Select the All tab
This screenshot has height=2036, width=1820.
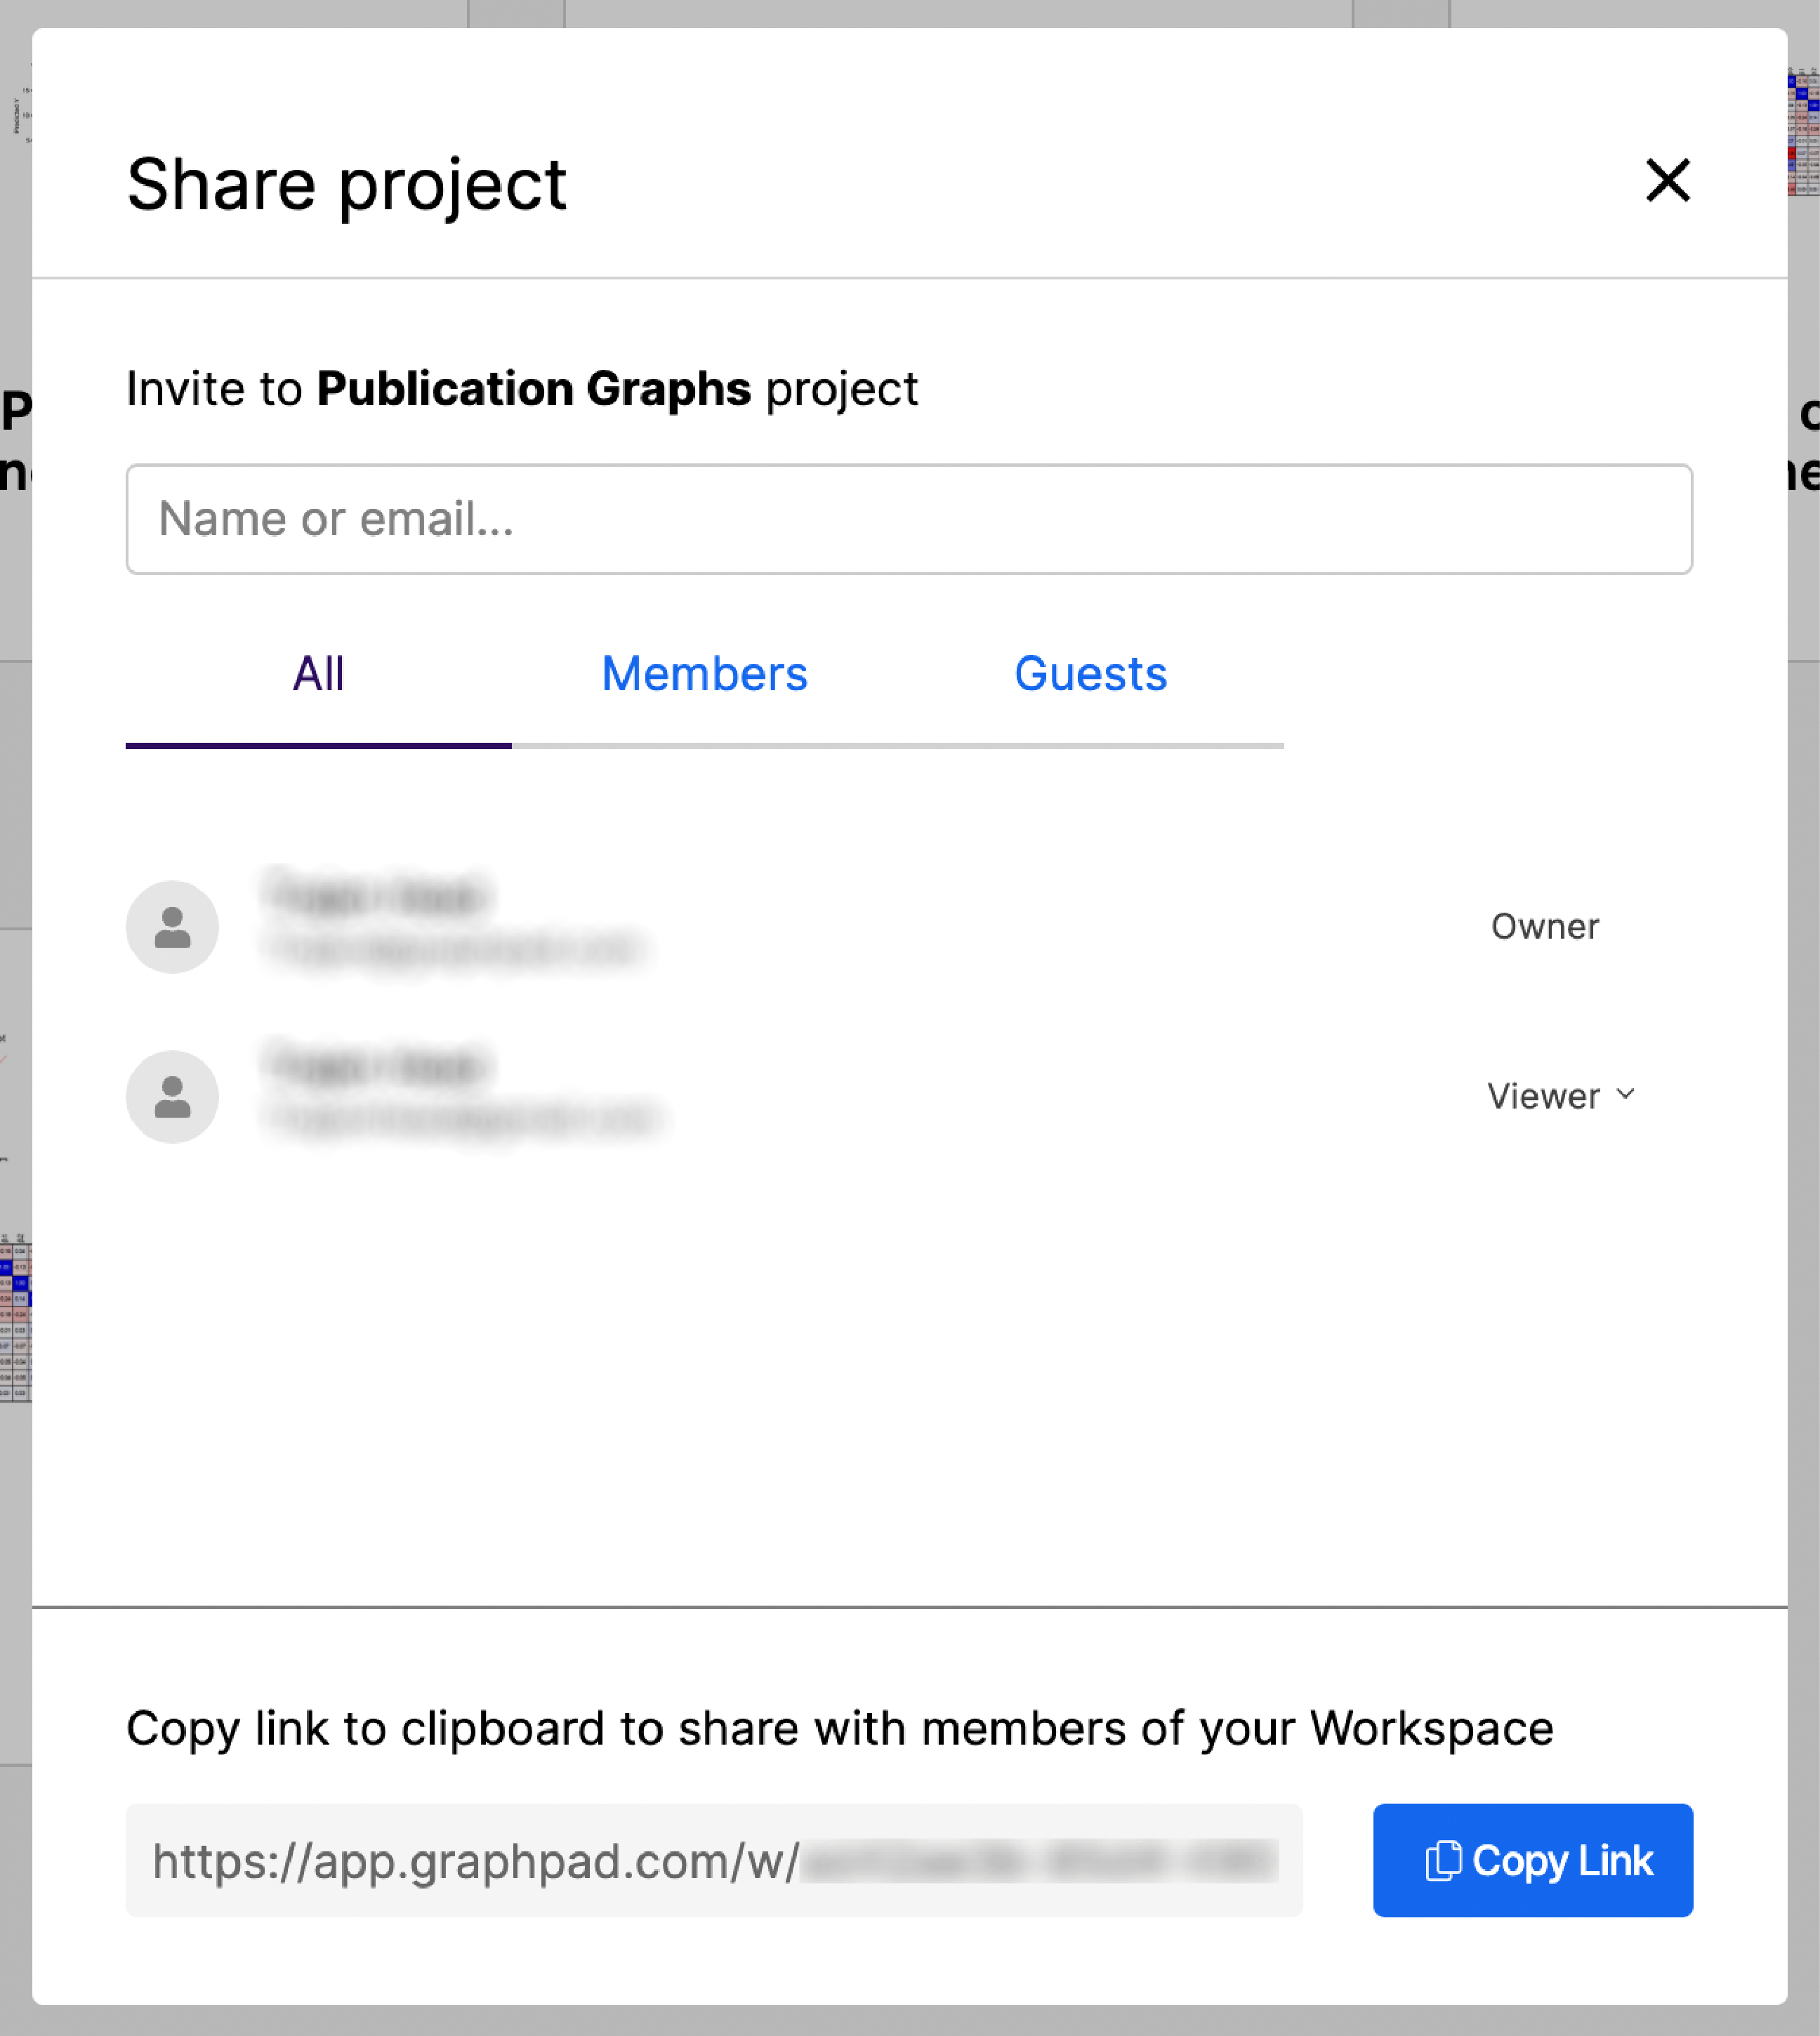[x=318, y=674]
